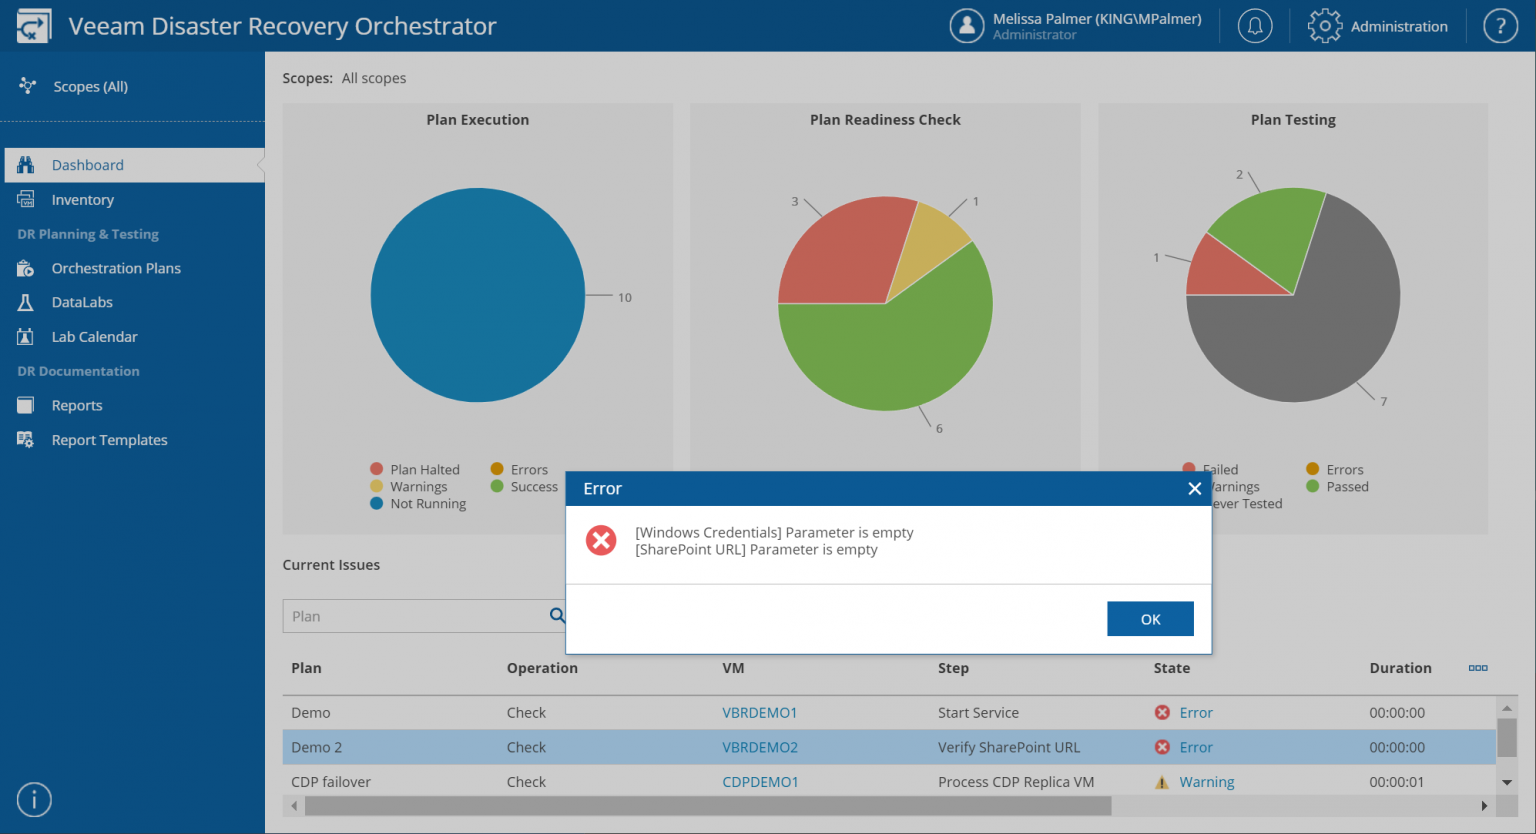Run the search with the magnifier icon
This screenshot has height=834, width=1536.
(x=557, y=616)
